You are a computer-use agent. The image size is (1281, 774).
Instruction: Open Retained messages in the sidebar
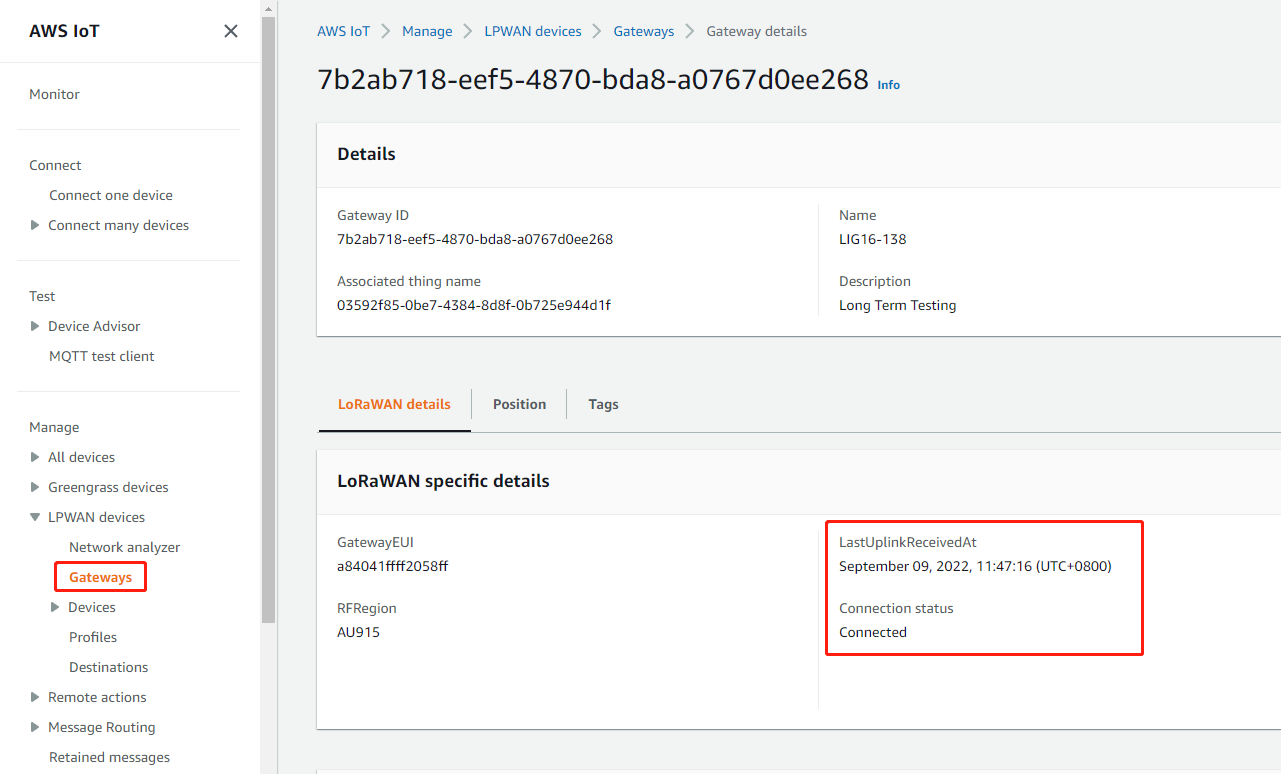109,757
